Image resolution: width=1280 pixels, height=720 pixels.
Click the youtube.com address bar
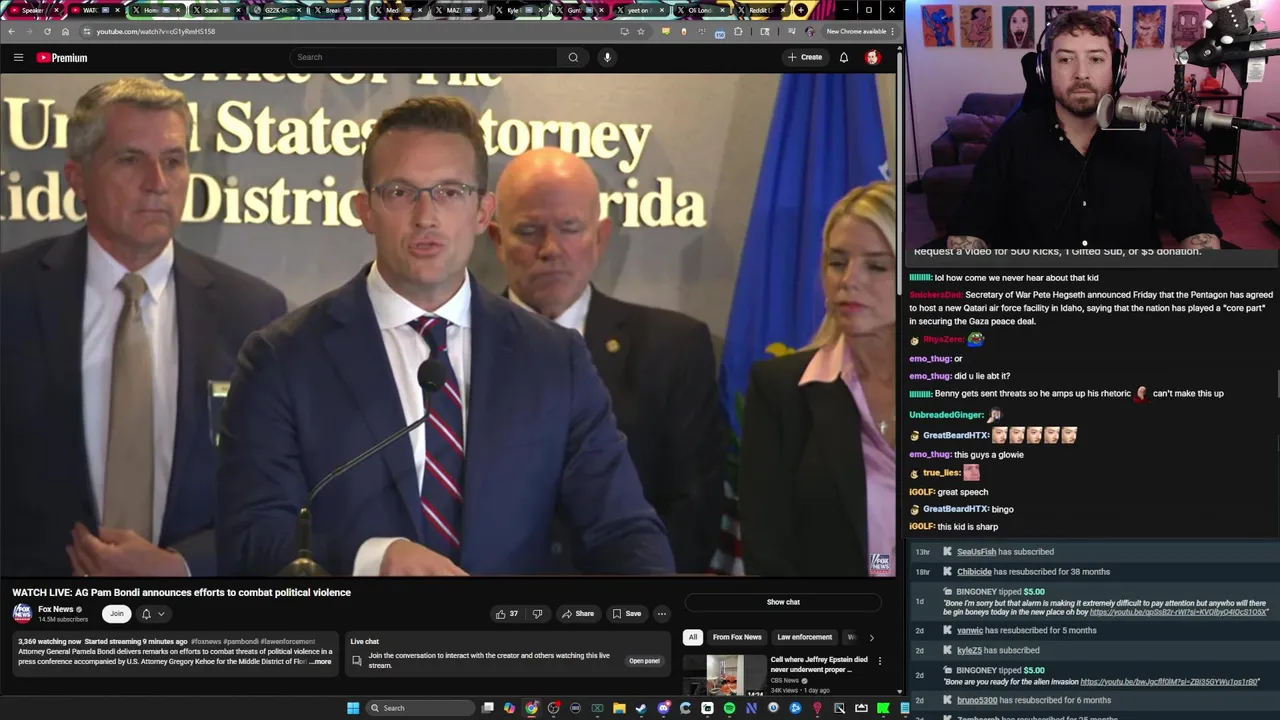350,31
